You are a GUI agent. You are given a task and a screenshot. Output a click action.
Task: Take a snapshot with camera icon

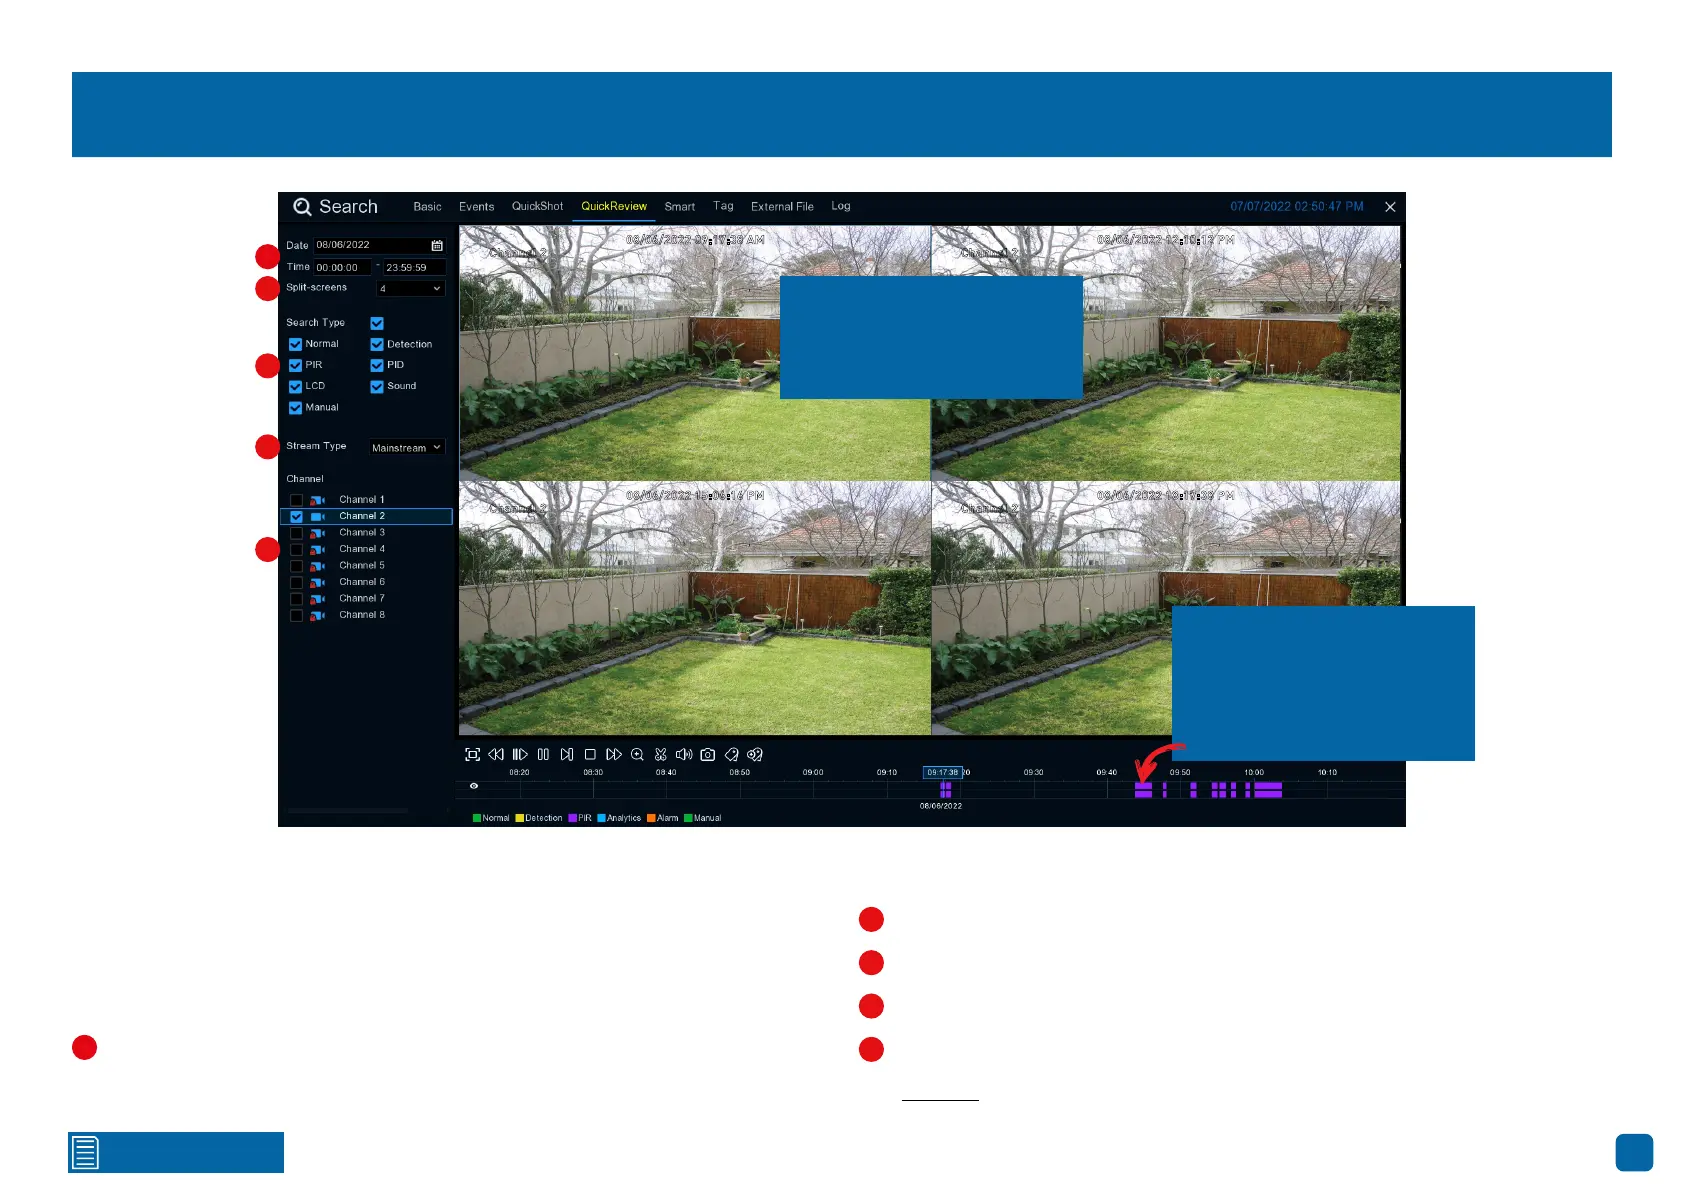pos(708,755)
